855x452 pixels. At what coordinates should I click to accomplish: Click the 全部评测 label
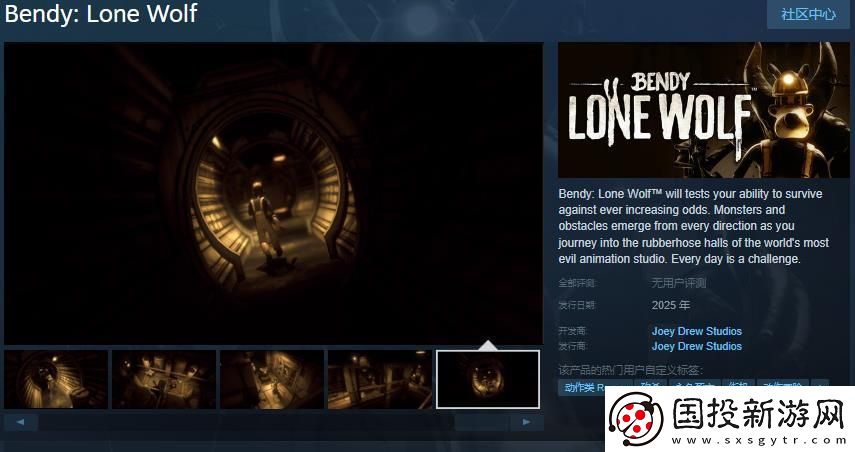pos(577,283)
